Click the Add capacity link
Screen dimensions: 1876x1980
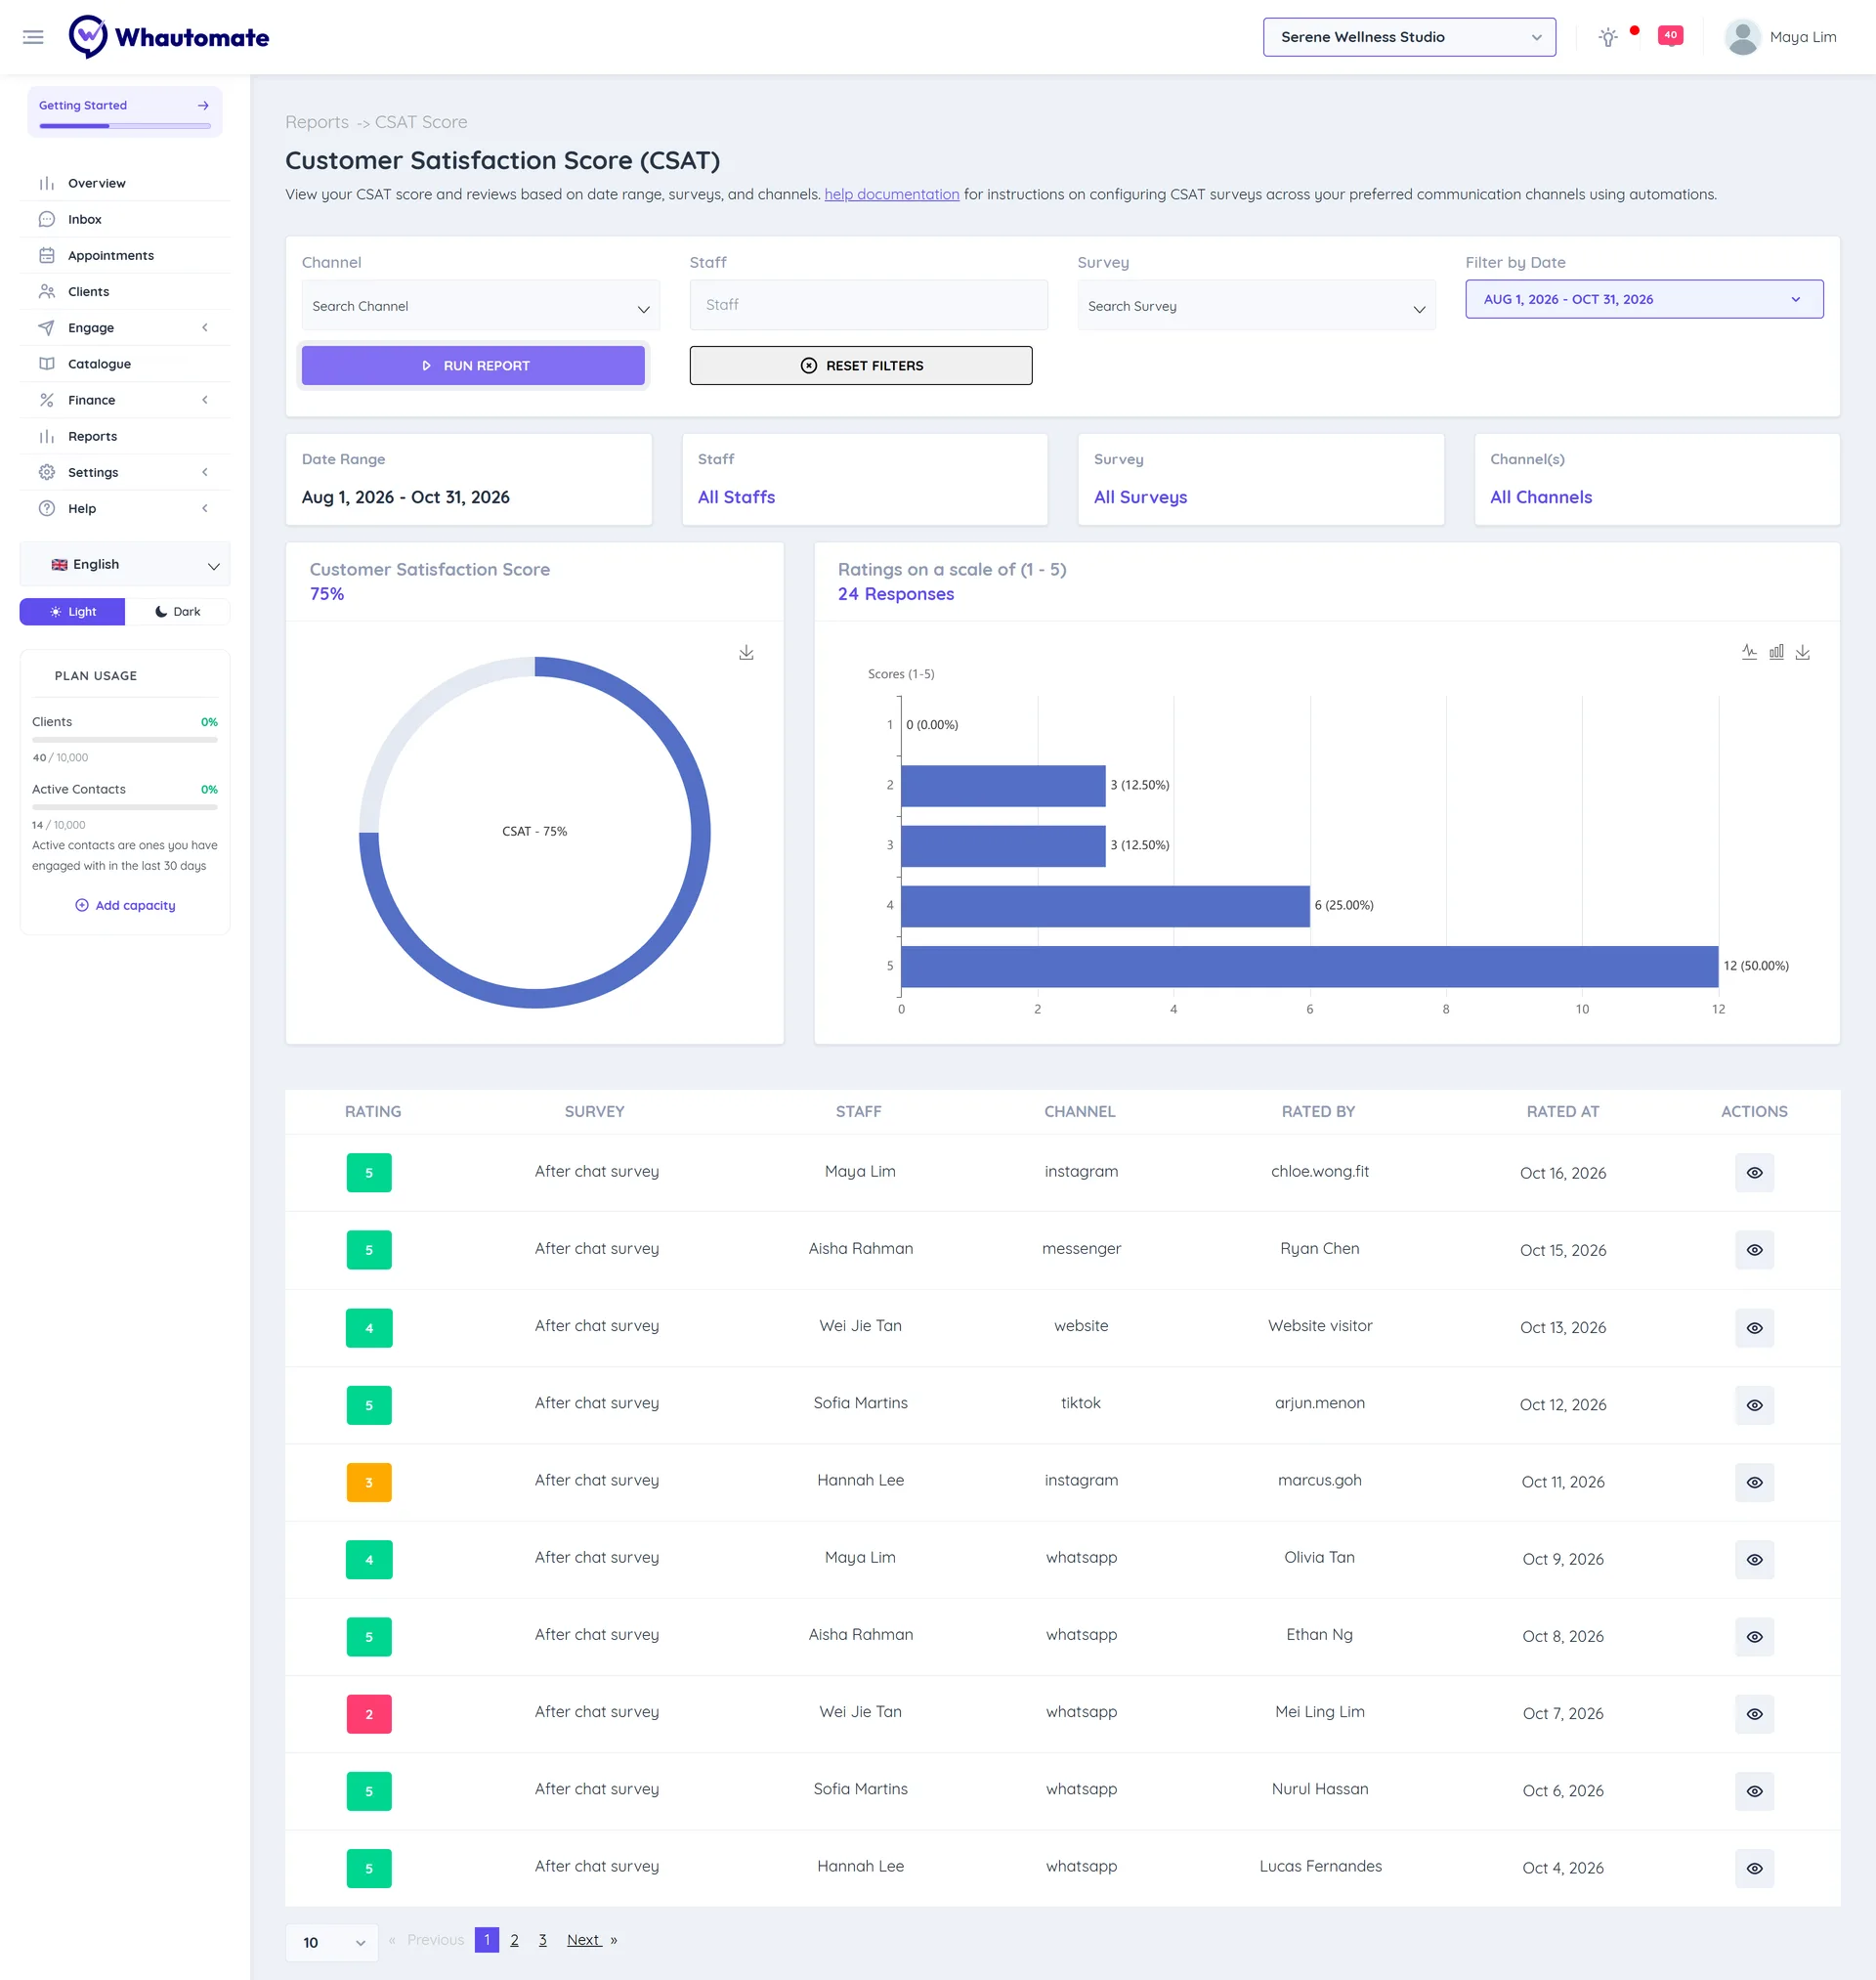pyautogui.click(x=126, y=905)
